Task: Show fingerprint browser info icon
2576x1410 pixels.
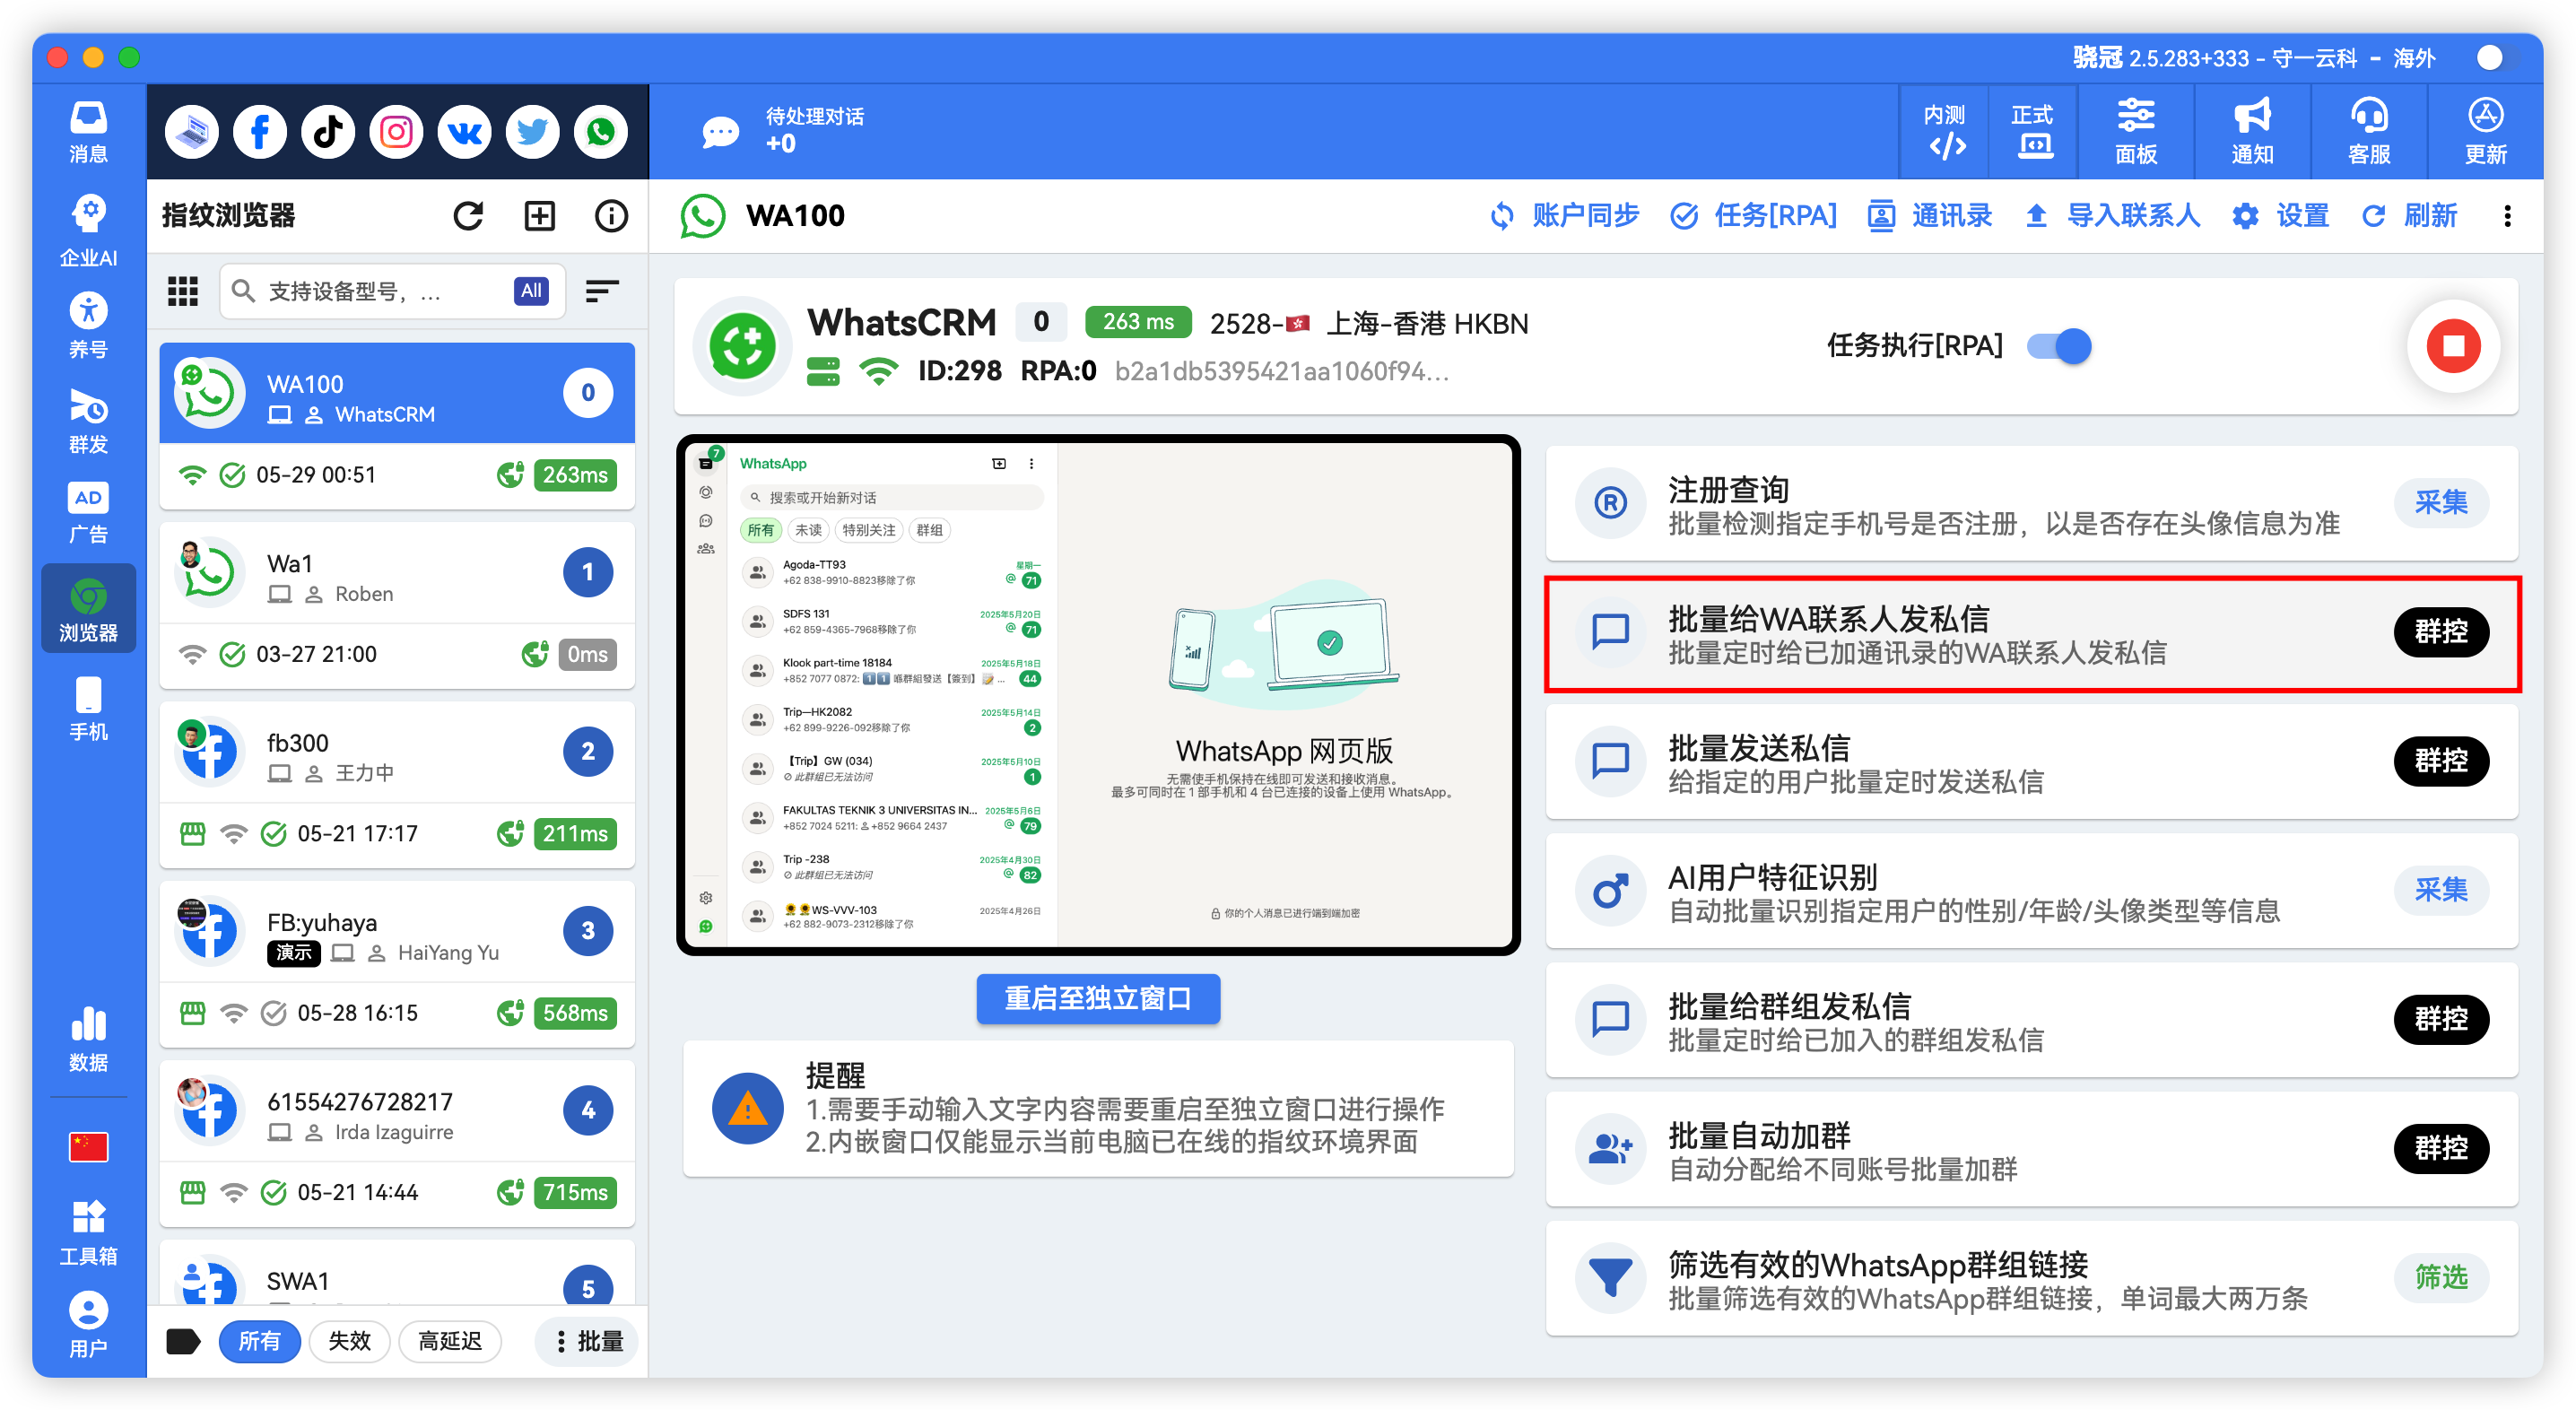Action: point(611,216)
